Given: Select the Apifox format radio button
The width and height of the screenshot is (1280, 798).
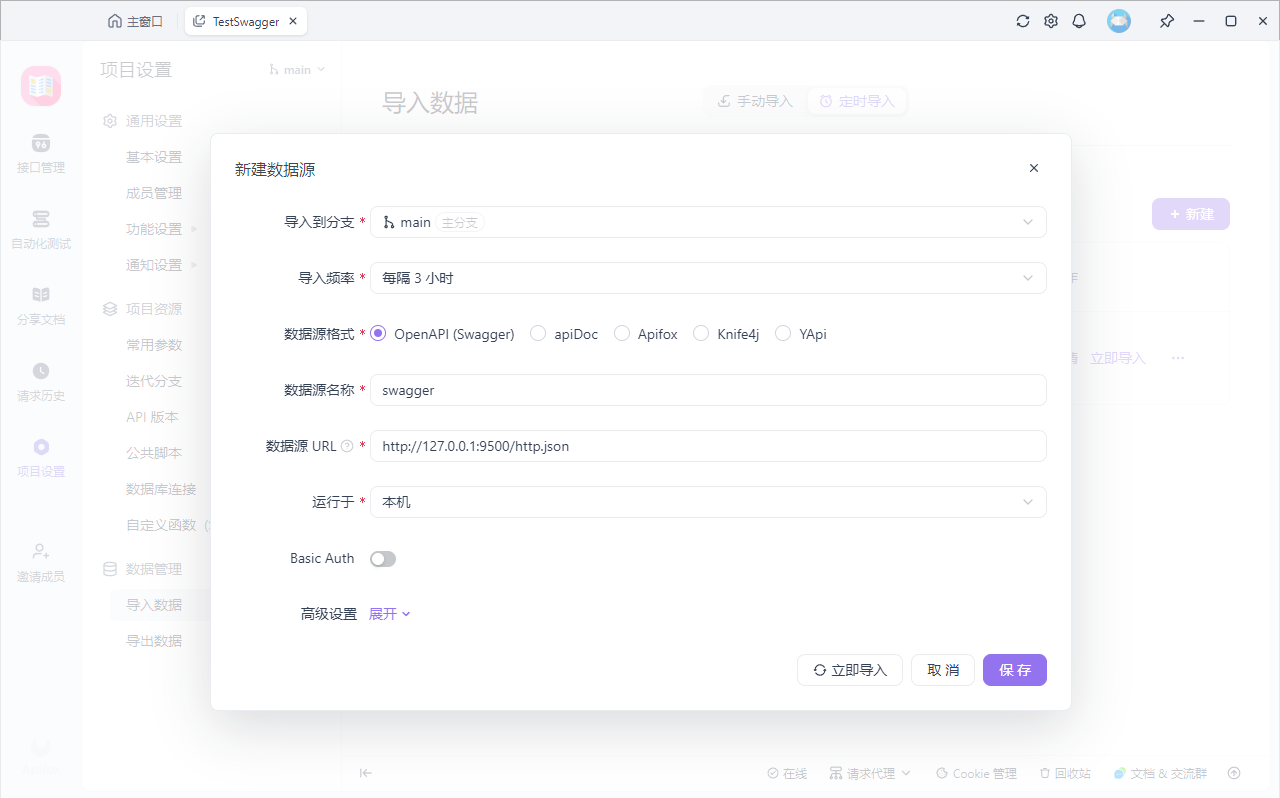Looking at the screenshot, I should point(622,334).
